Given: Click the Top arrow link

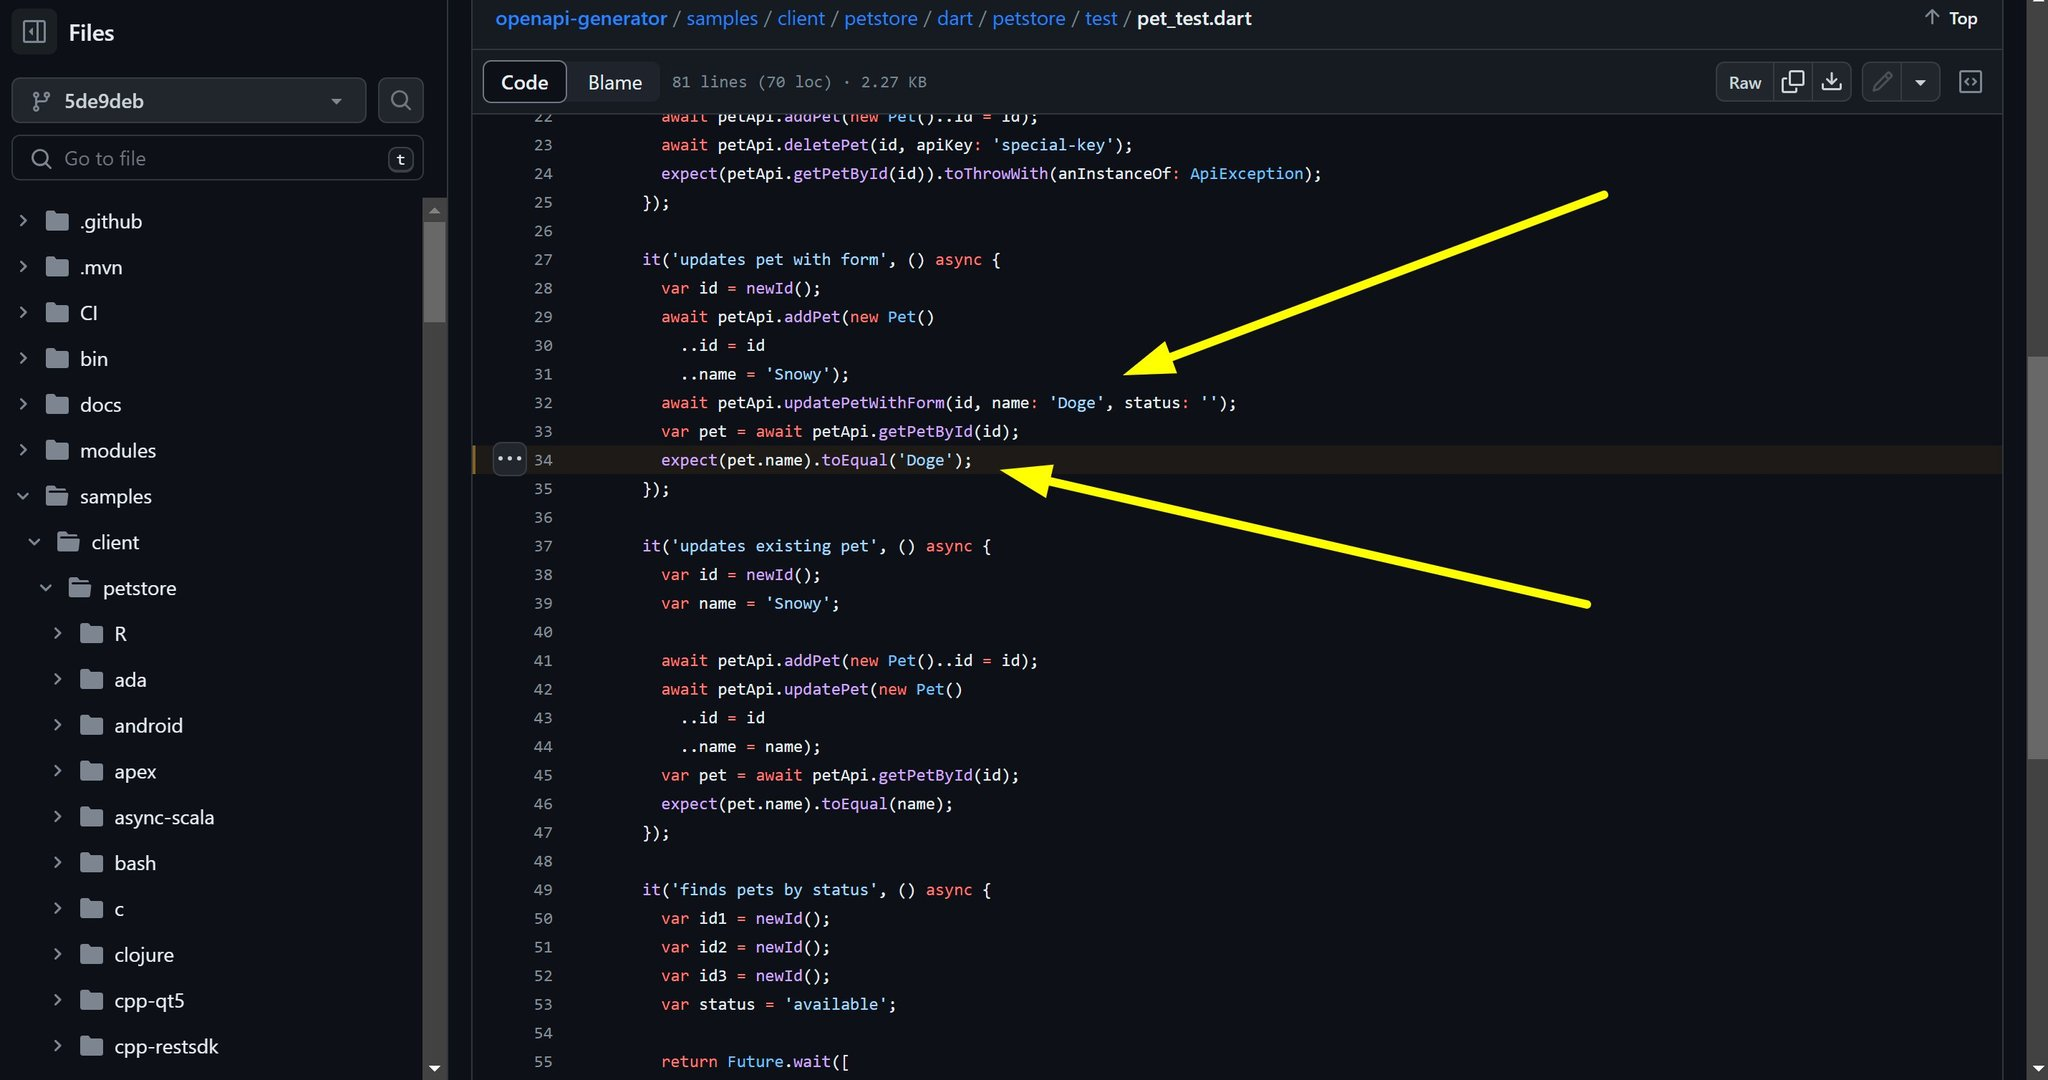Looking at the screenshot, I should (1950, 18).
